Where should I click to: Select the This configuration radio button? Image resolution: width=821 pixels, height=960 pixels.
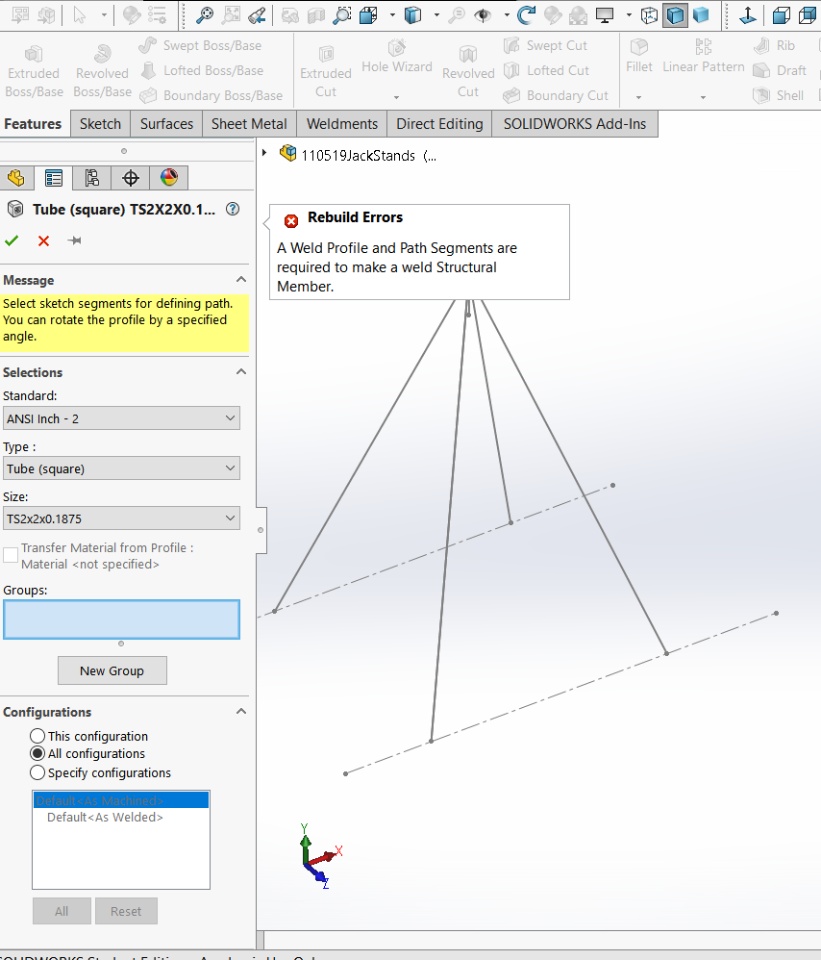click(x=37, y=736)
